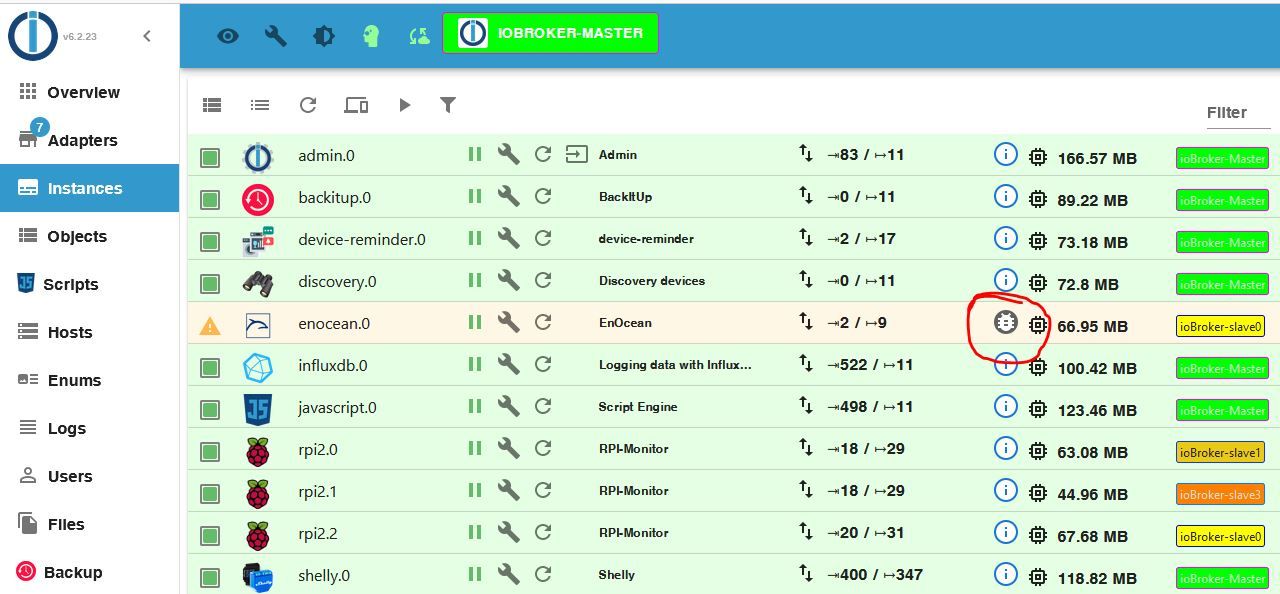The height and width of the screenshot is (594, 1280).
Task: Click the ioBroker-slave3 host tag
Action: point(1220,494)
